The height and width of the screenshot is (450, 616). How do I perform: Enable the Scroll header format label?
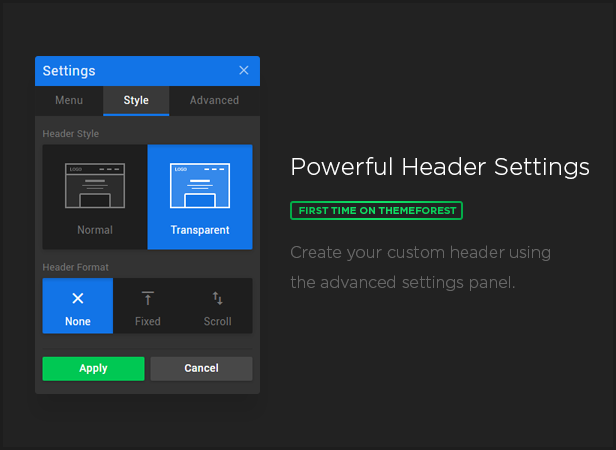pos(217,322)
